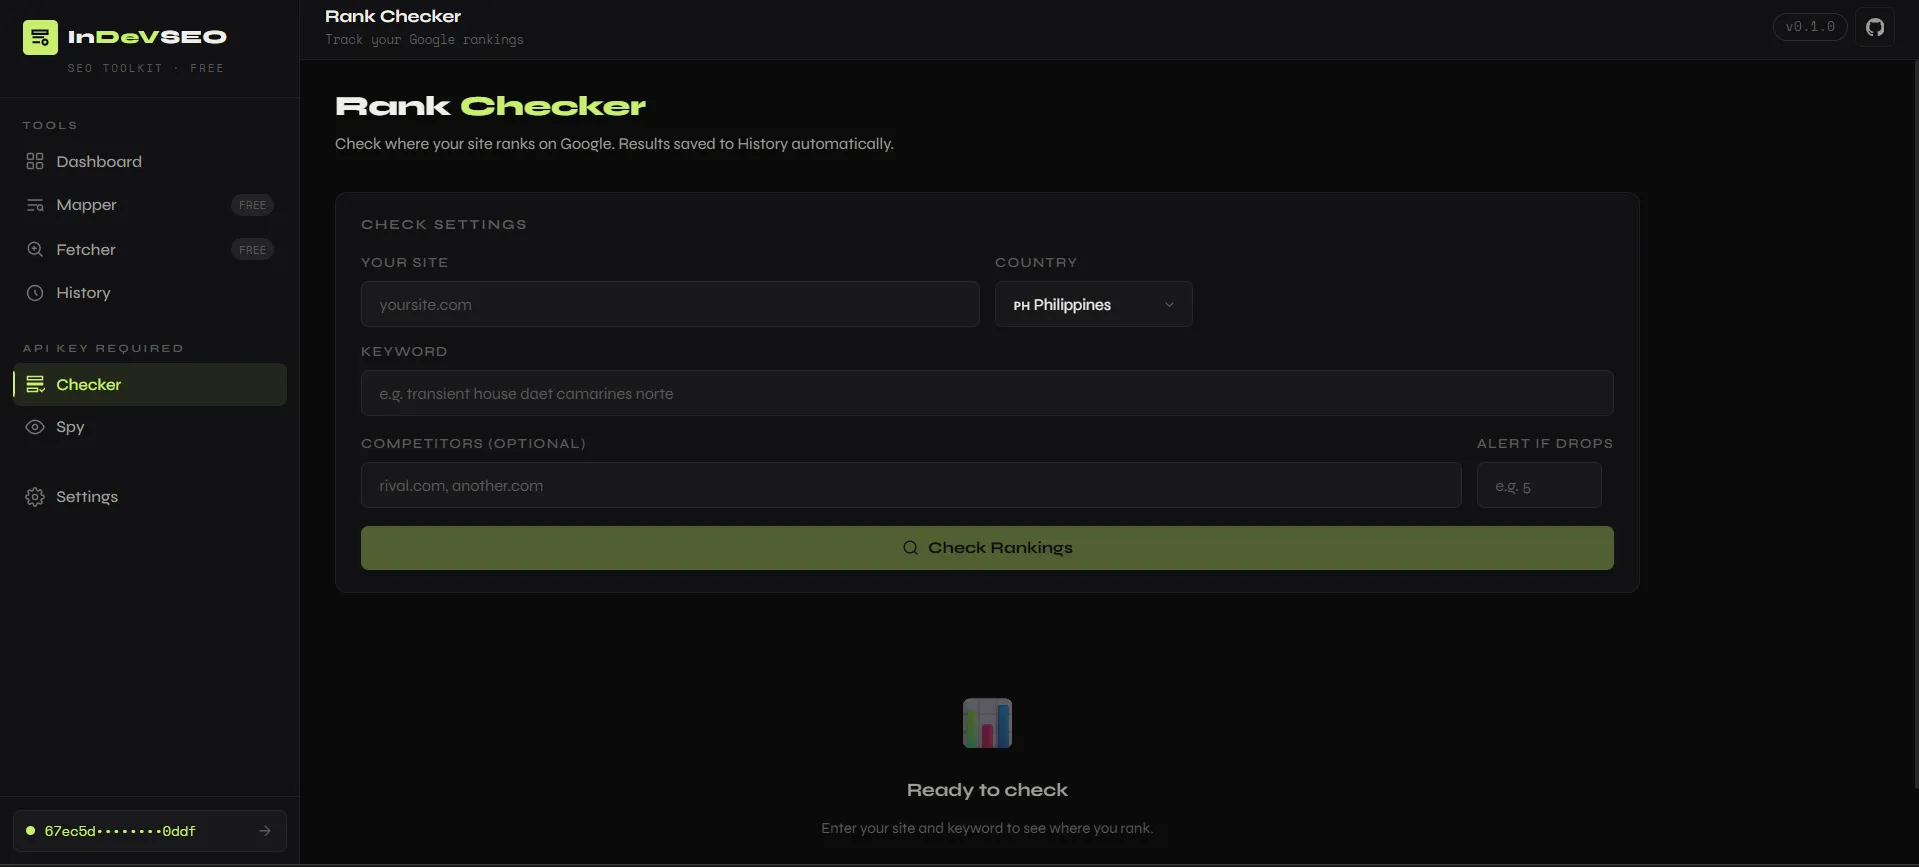Click the Spy eye icon

click(35, 427)
